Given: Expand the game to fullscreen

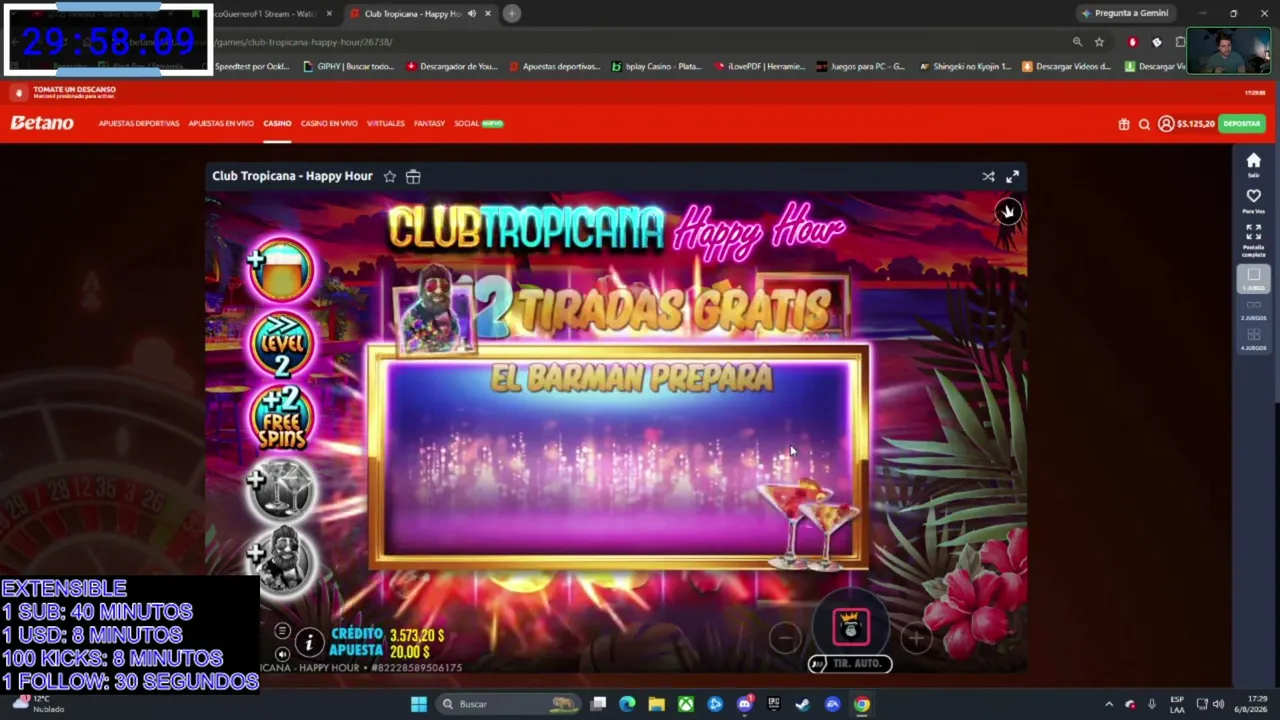Looking at the screenshot, I should pyautogui.click(x=1012, y=177).
